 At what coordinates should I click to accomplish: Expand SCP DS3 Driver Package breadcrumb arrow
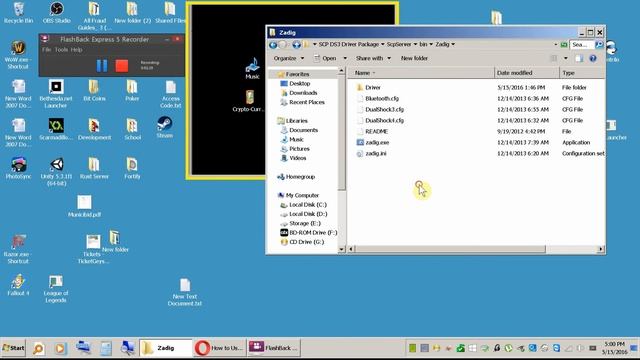click(x=382, y=44)
